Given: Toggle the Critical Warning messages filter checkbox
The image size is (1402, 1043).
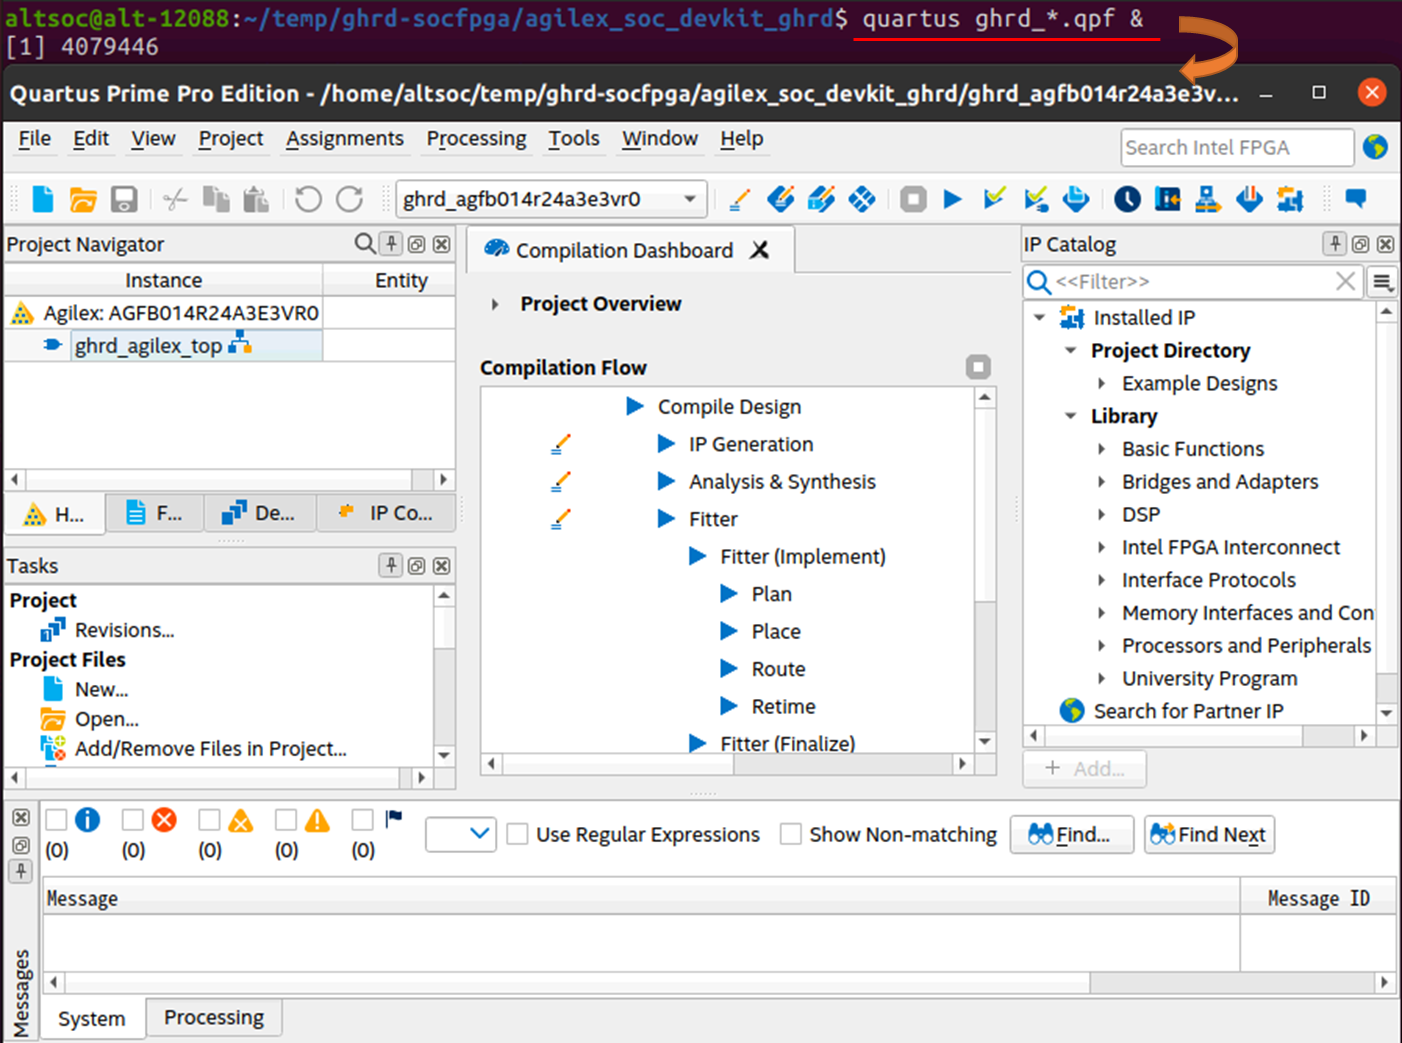Looking at the screenshot, I should pyautogui.click(x=209, y=820).
